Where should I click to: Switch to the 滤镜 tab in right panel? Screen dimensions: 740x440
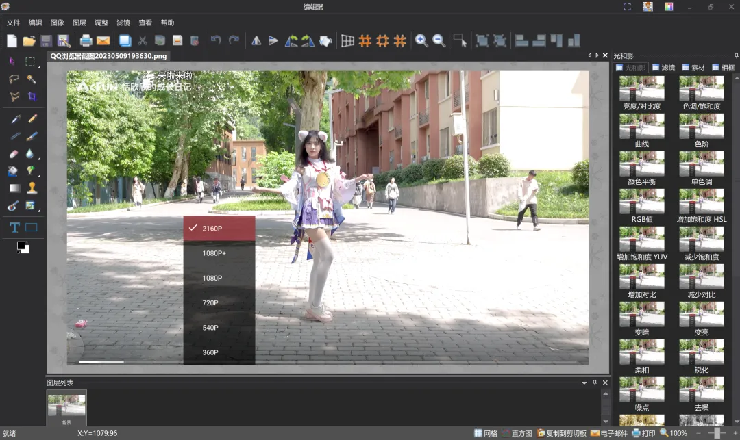[x=664, y=68]
